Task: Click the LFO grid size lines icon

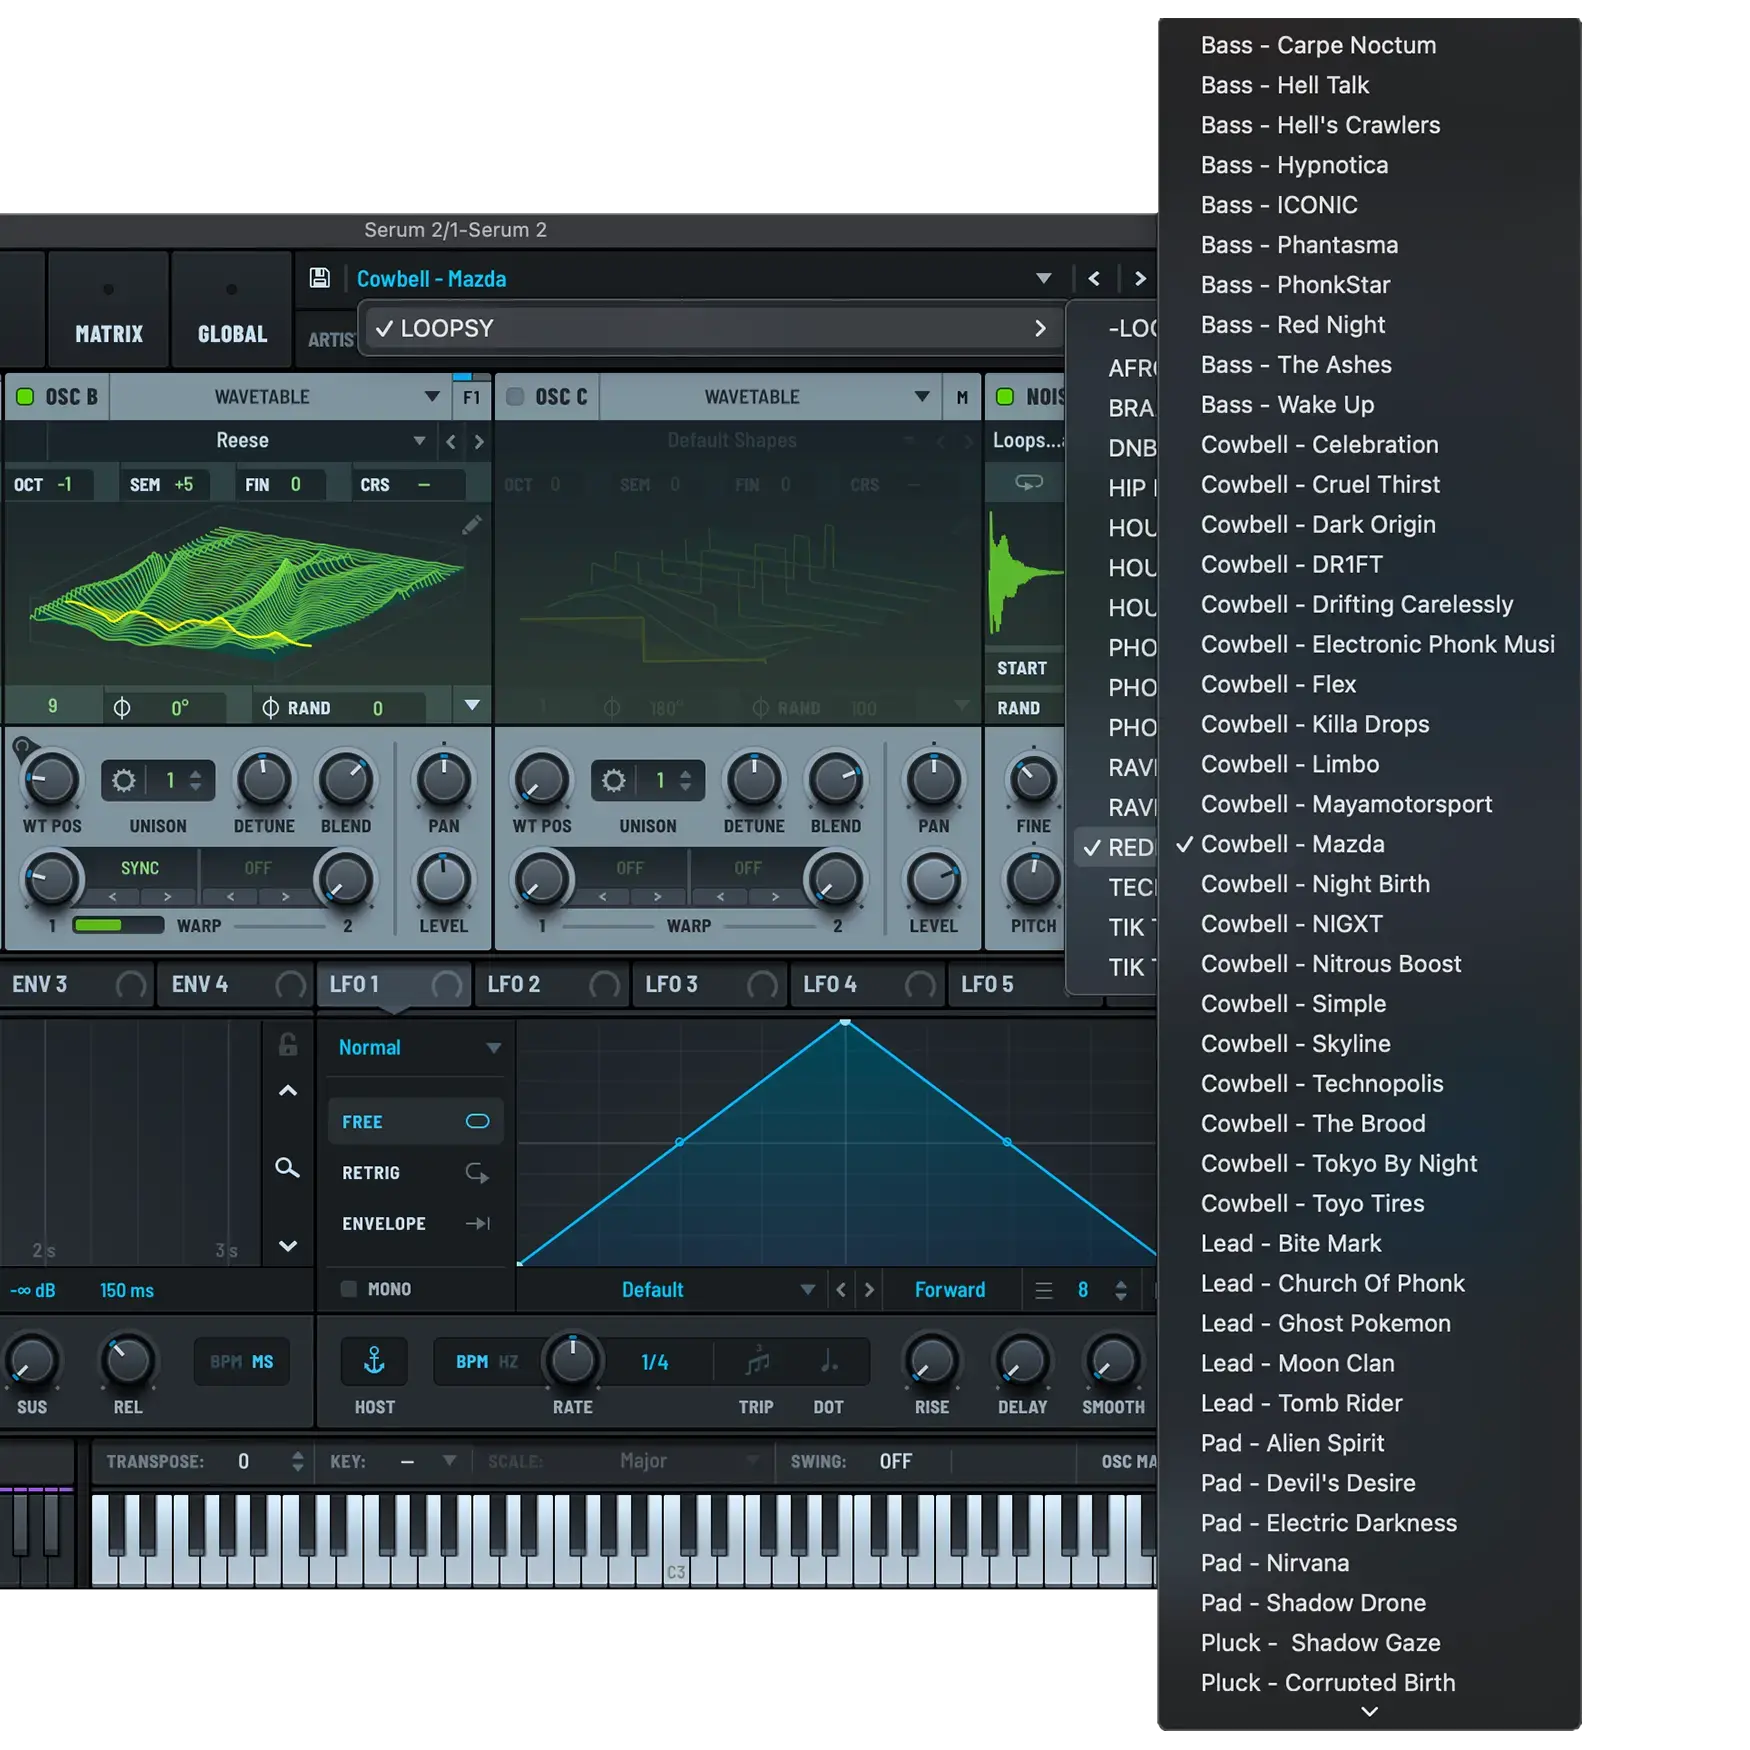Action: tap(1044, 1290)
